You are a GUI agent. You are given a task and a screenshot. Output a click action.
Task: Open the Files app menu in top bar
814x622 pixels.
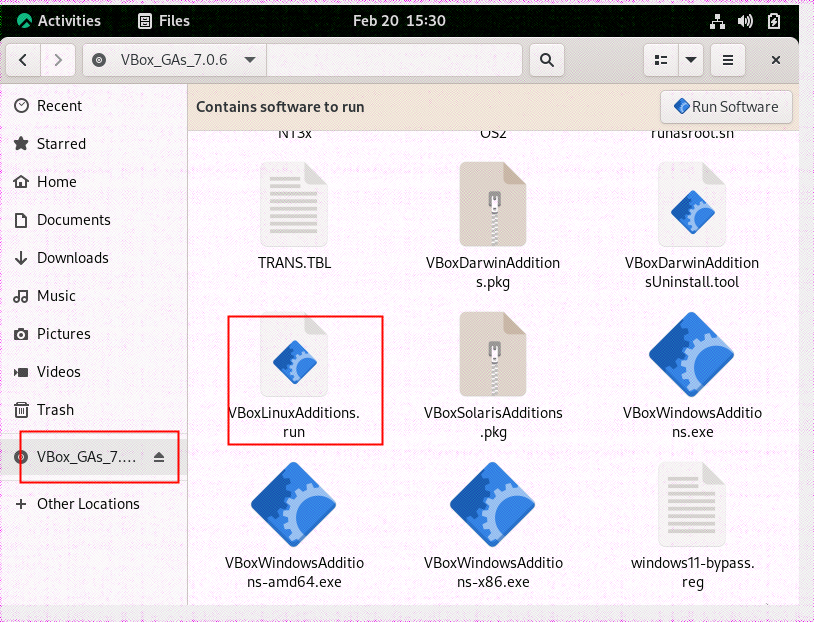(164, 21)
